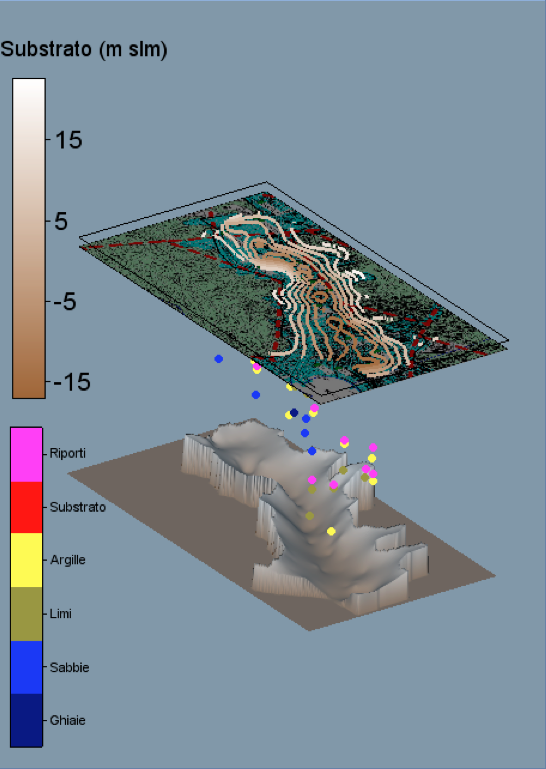Click the Ghiaie legend label

click(68, 720)
